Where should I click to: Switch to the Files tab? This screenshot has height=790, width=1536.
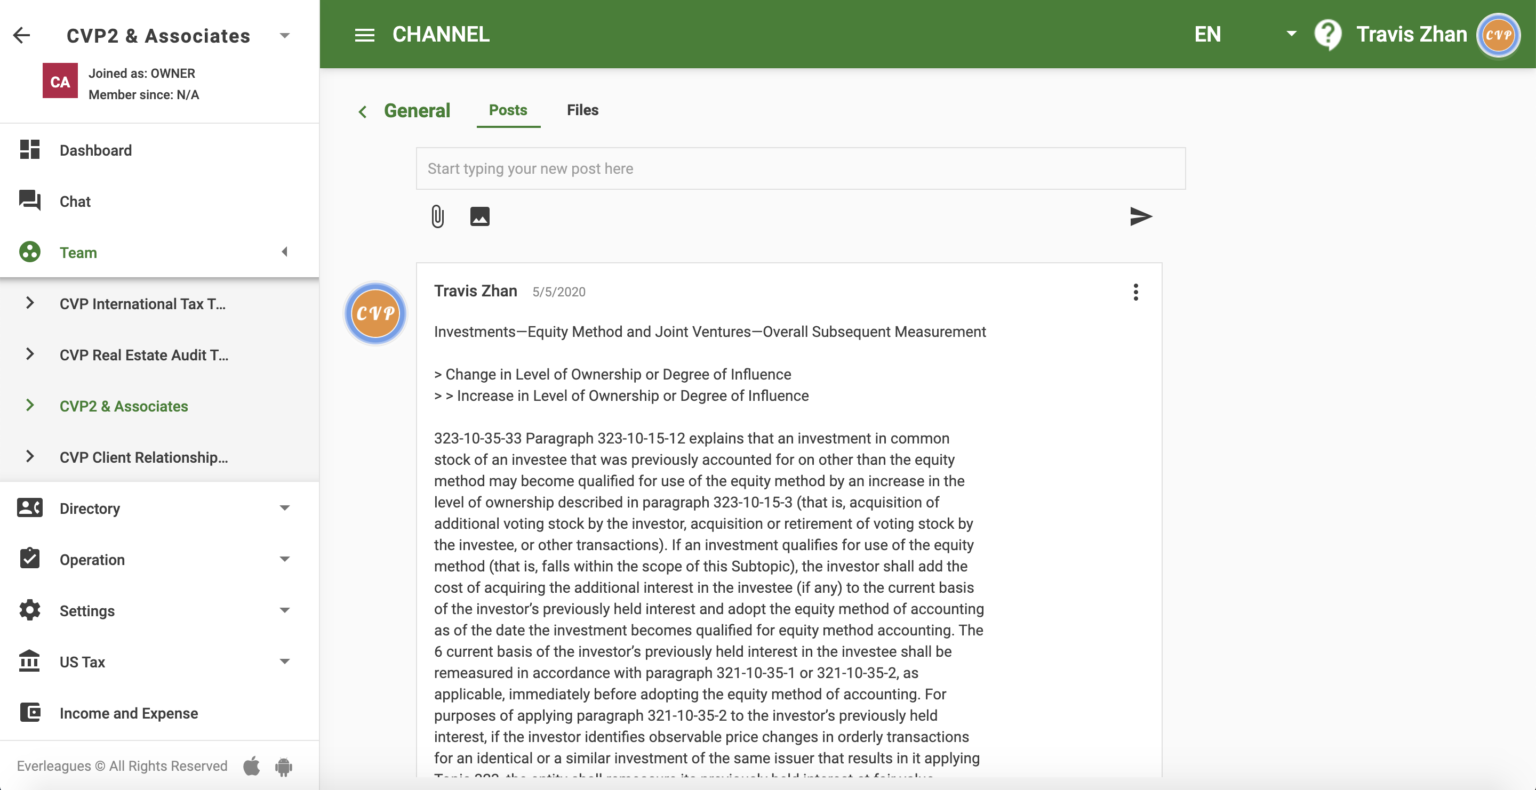(583, 110)
